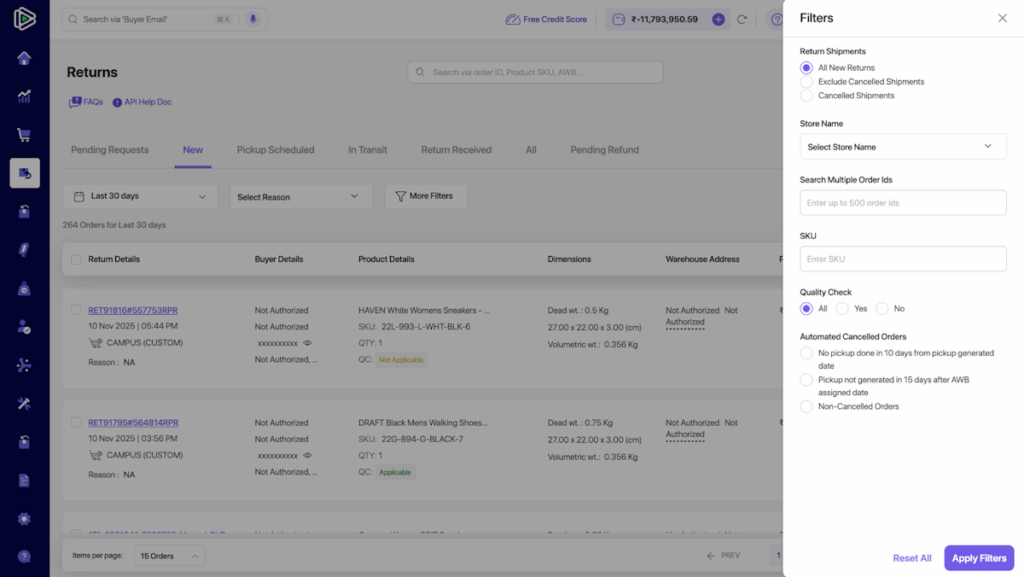Open the analytics chart icon in sidebar
This screenshot has width=1024, height=577.
[x=24, y=97]
